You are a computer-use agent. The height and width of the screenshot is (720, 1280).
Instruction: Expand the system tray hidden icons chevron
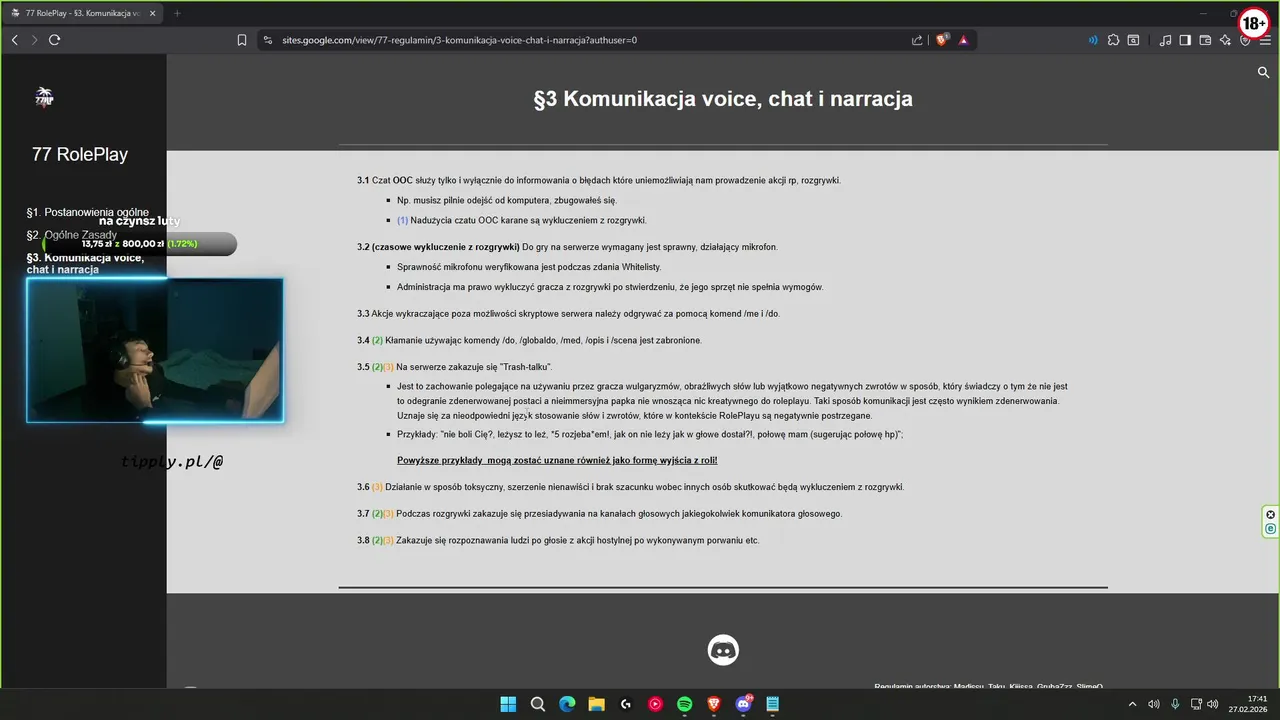click(x=1134, y=704)
